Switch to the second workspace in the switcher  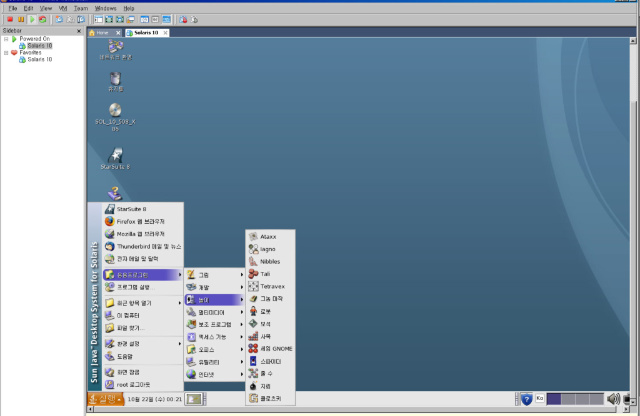click(x=568, y=399)
